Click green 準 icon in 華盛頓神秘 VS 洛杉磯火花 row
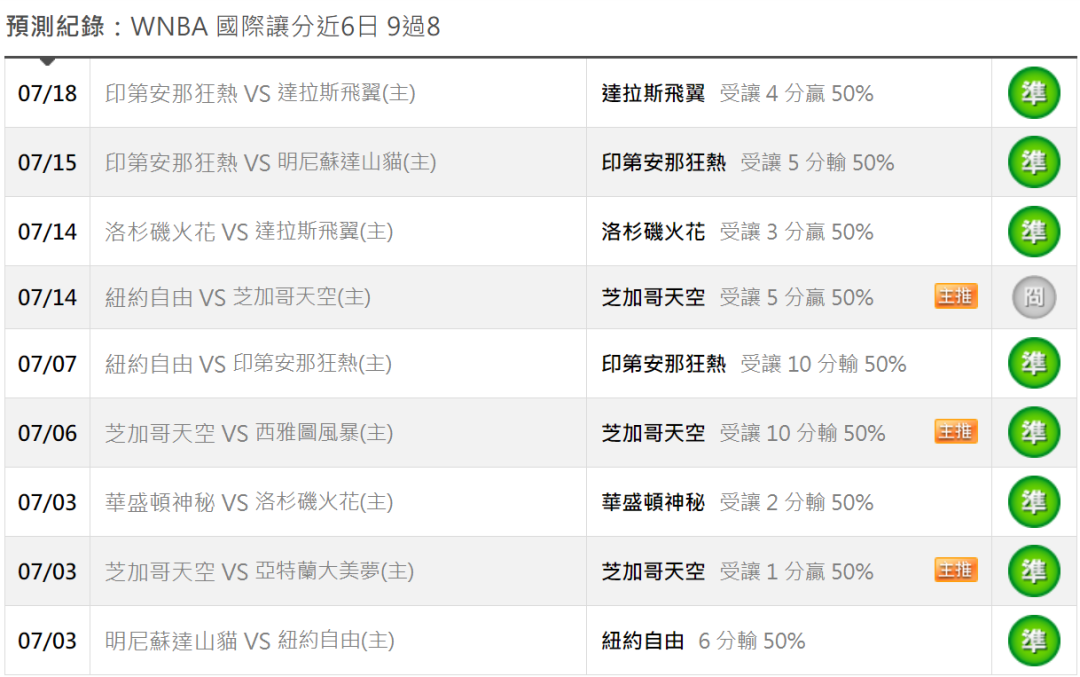Viewport: 1080px width, 677px height. pyautogui.click(x=1034, y=502)
